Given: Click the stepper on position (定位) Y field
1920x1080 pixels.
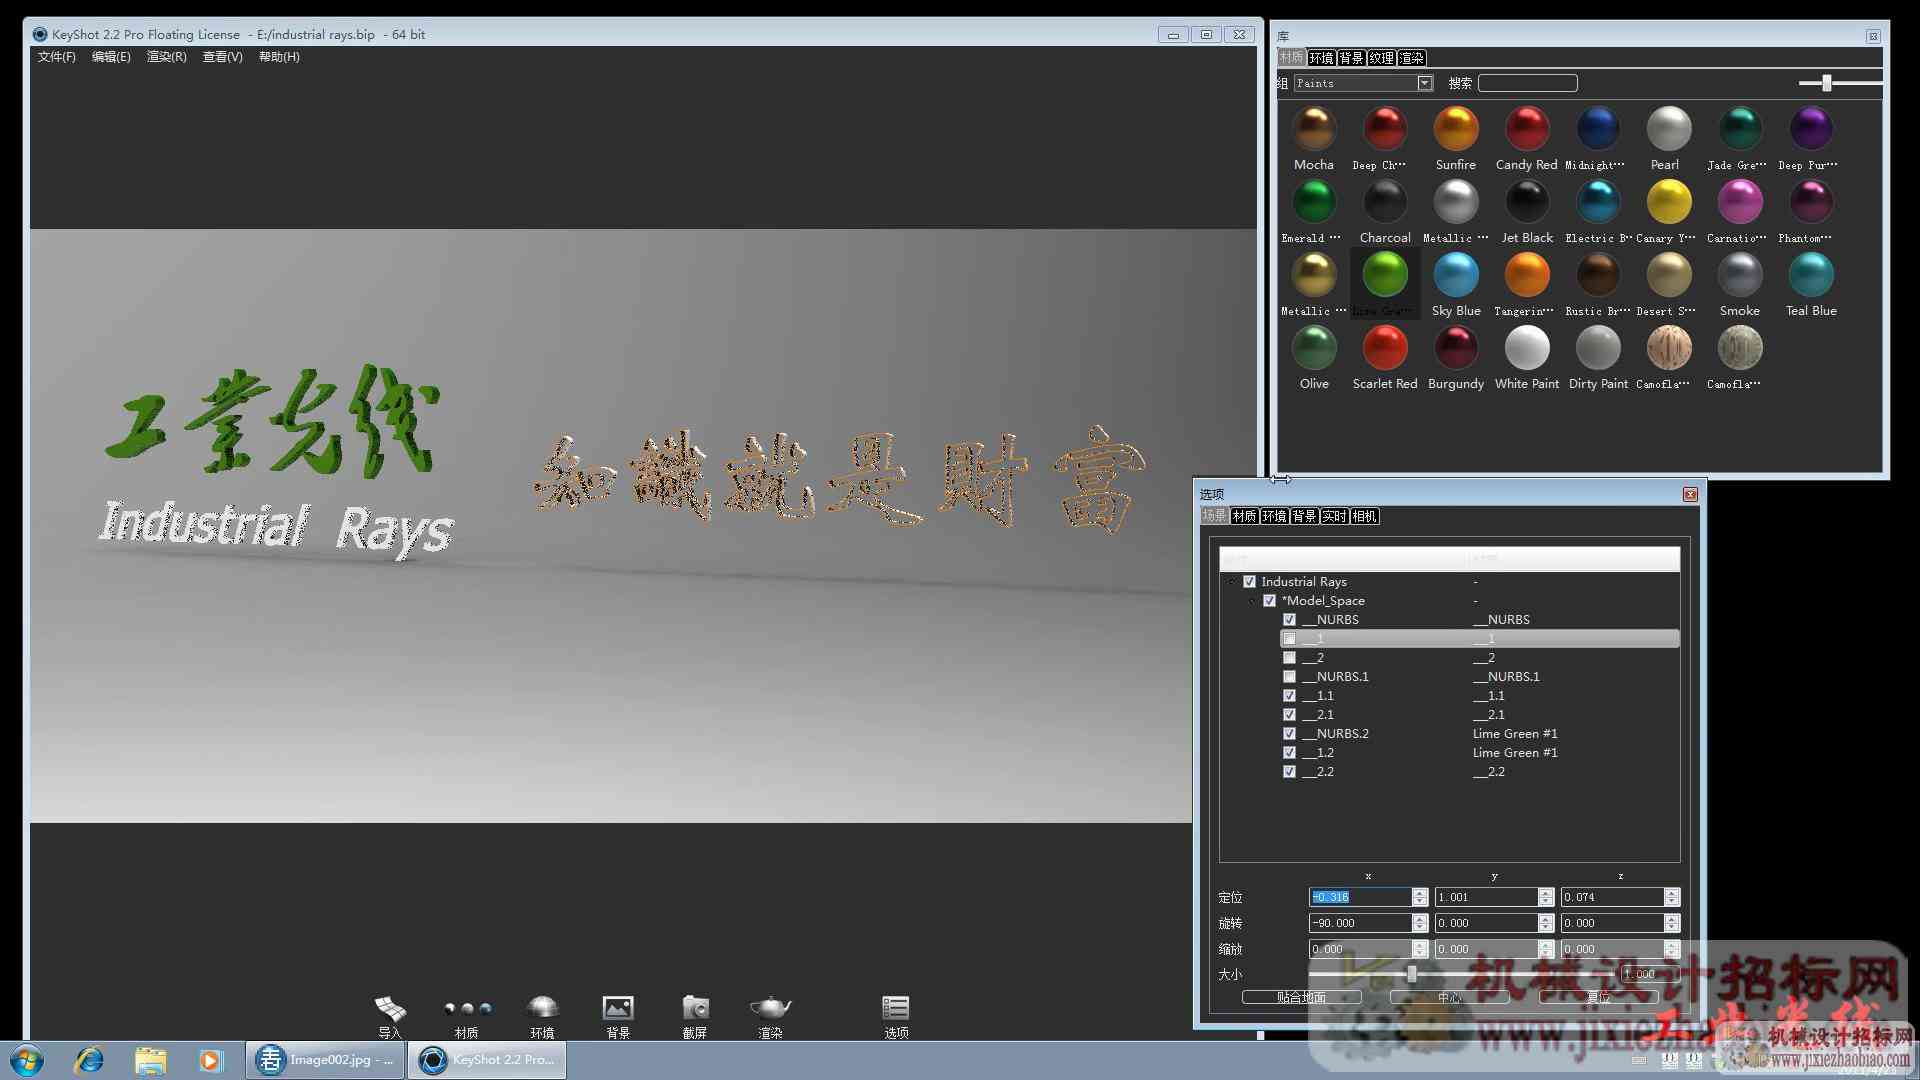Looking at the screenshot, I should (1546, 897).
